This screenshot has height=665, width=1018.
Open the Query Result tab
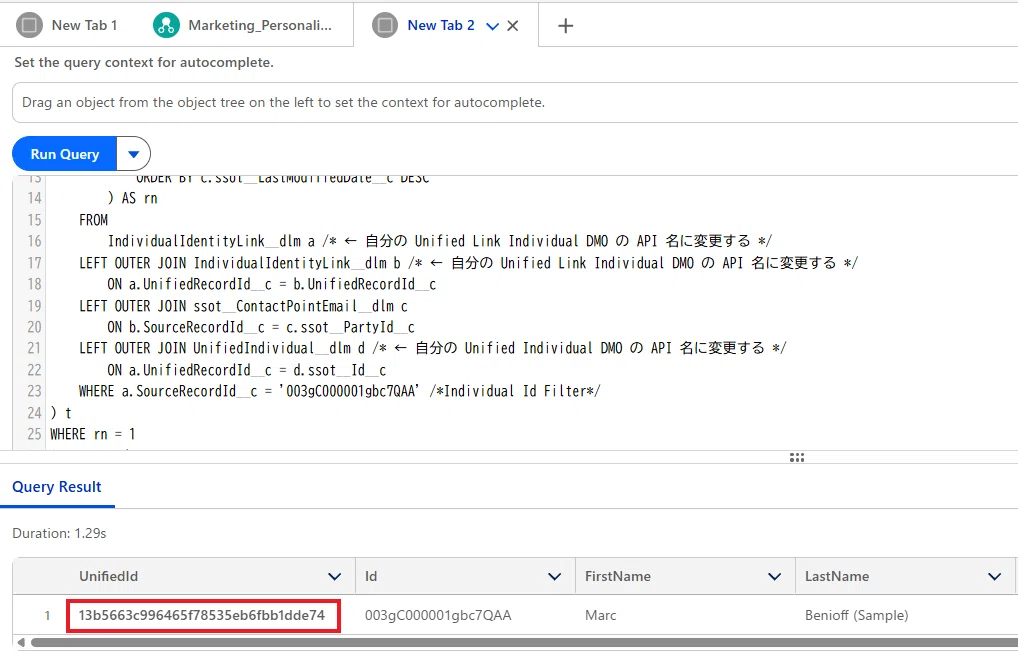(x=57, y=486)
